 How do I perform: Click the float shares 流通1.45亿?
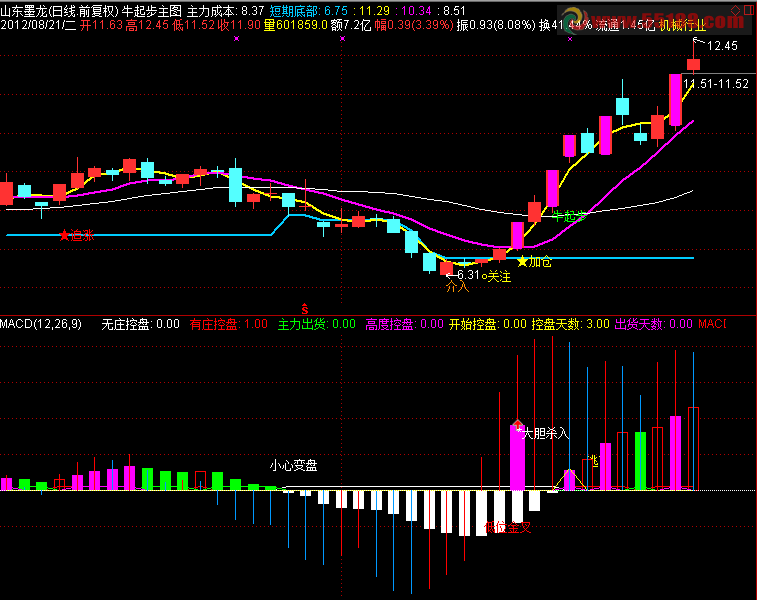click(x=625, y=25)
